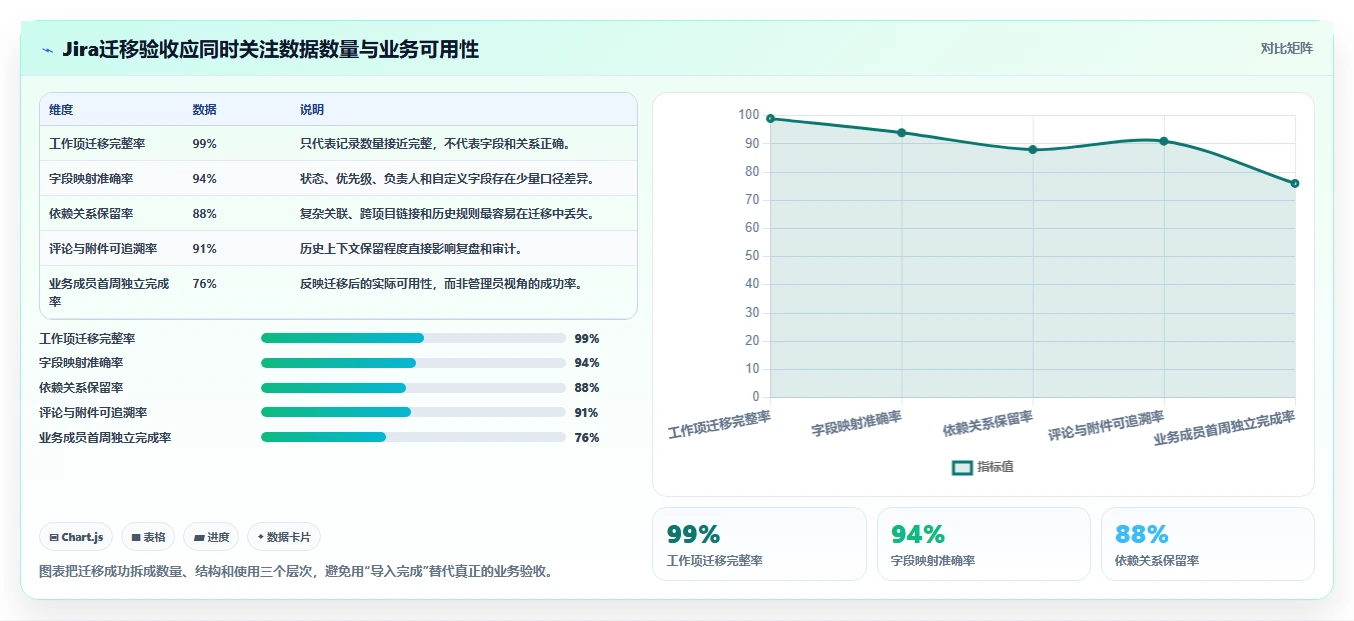Click the 91% value in the table
The height and width of the screenshot is (621, 1354).
[204, 249]
